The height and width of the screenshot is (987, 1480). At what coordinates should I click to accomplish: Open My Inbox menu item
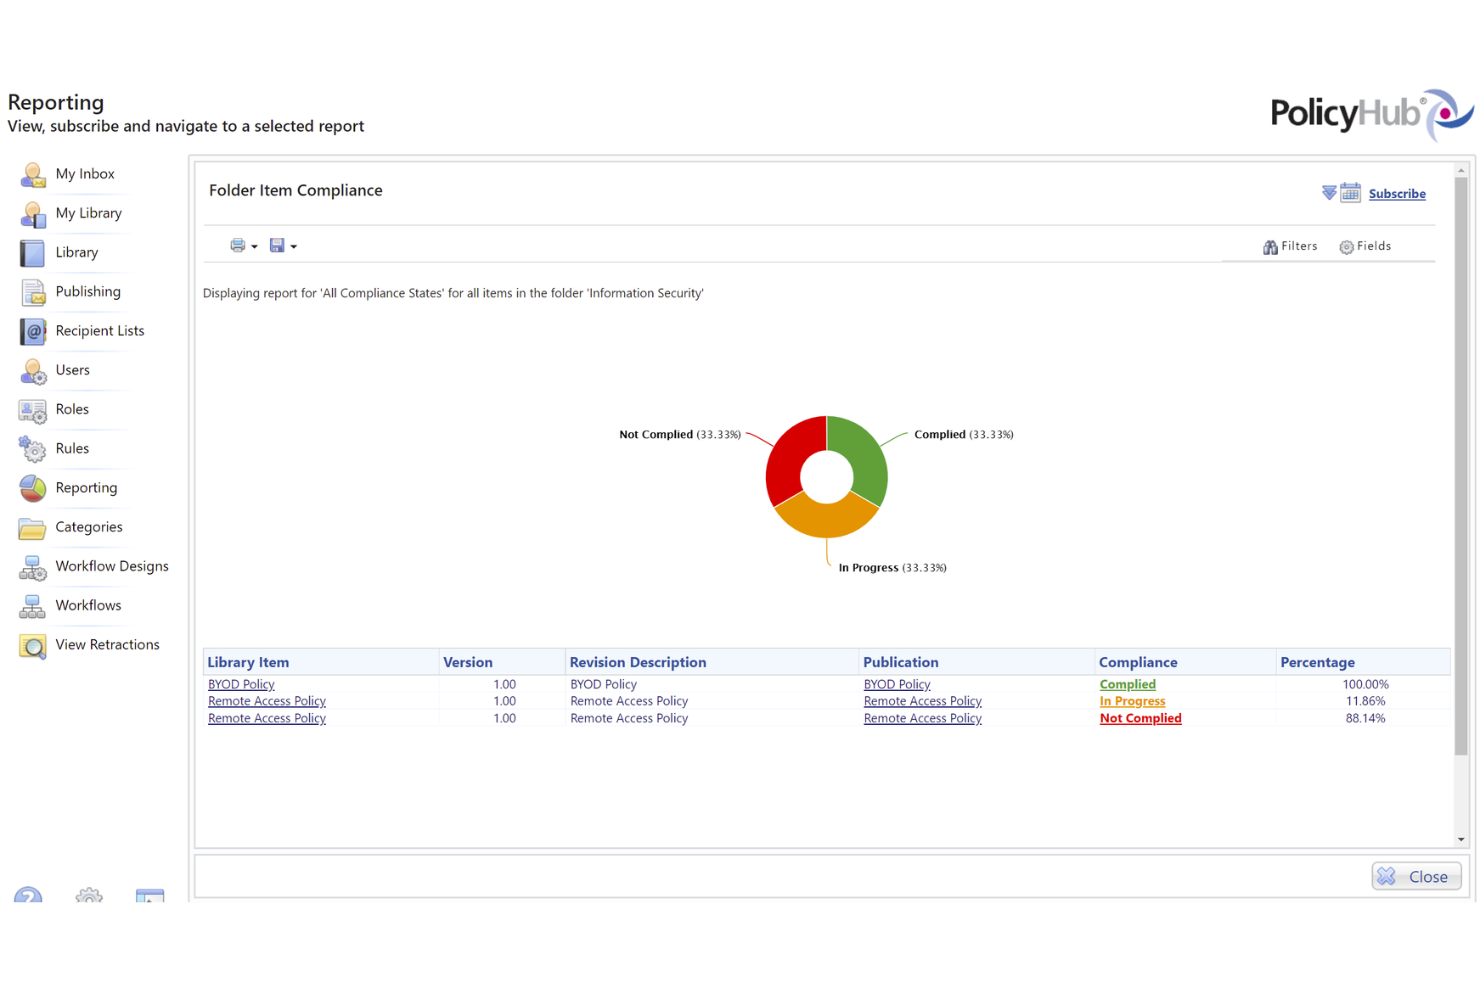(x=85, y=174)
